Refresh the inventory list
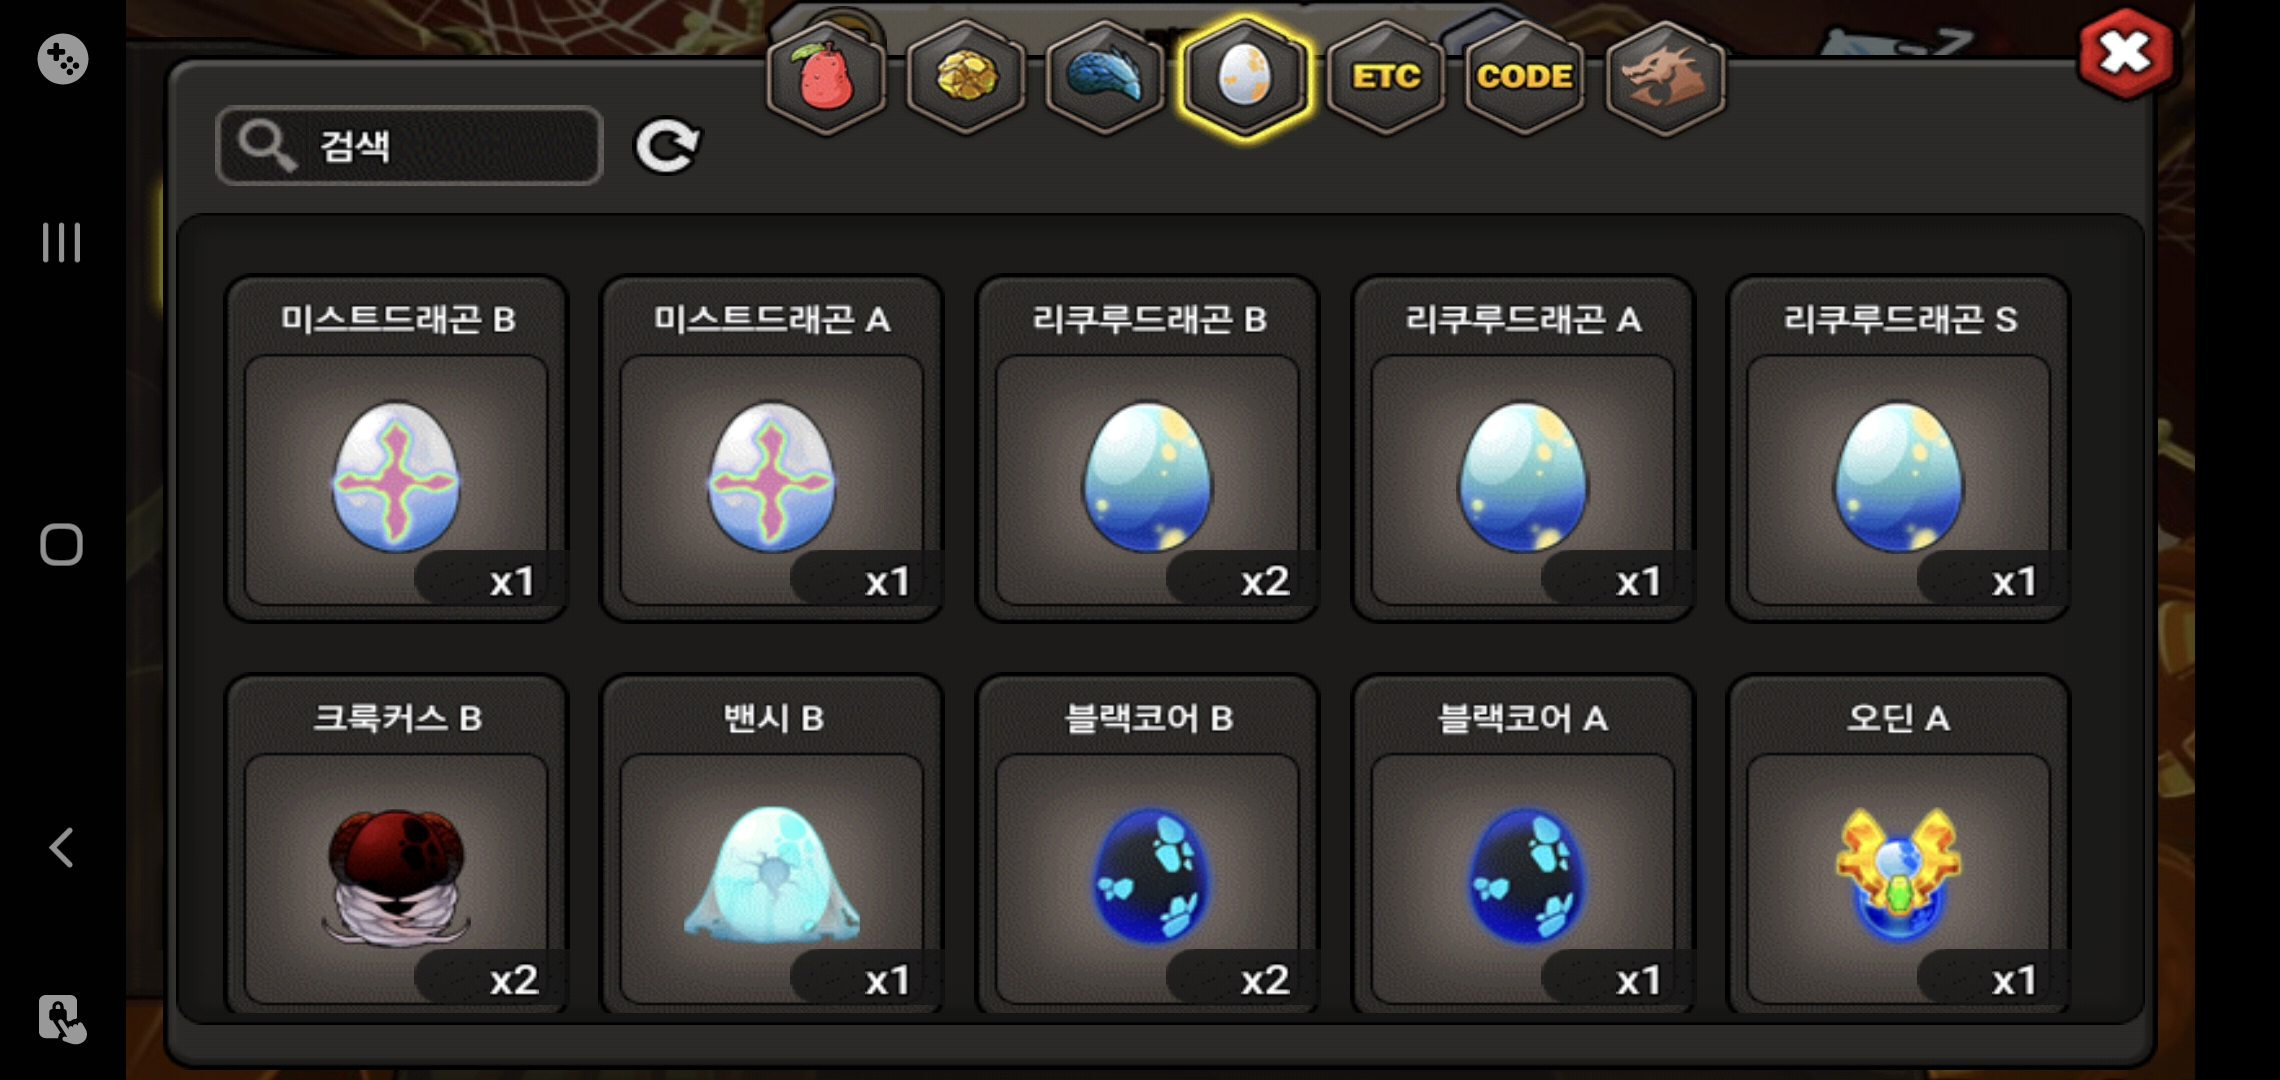This screenshot has height=1080, width=2280. click(668, 147)
